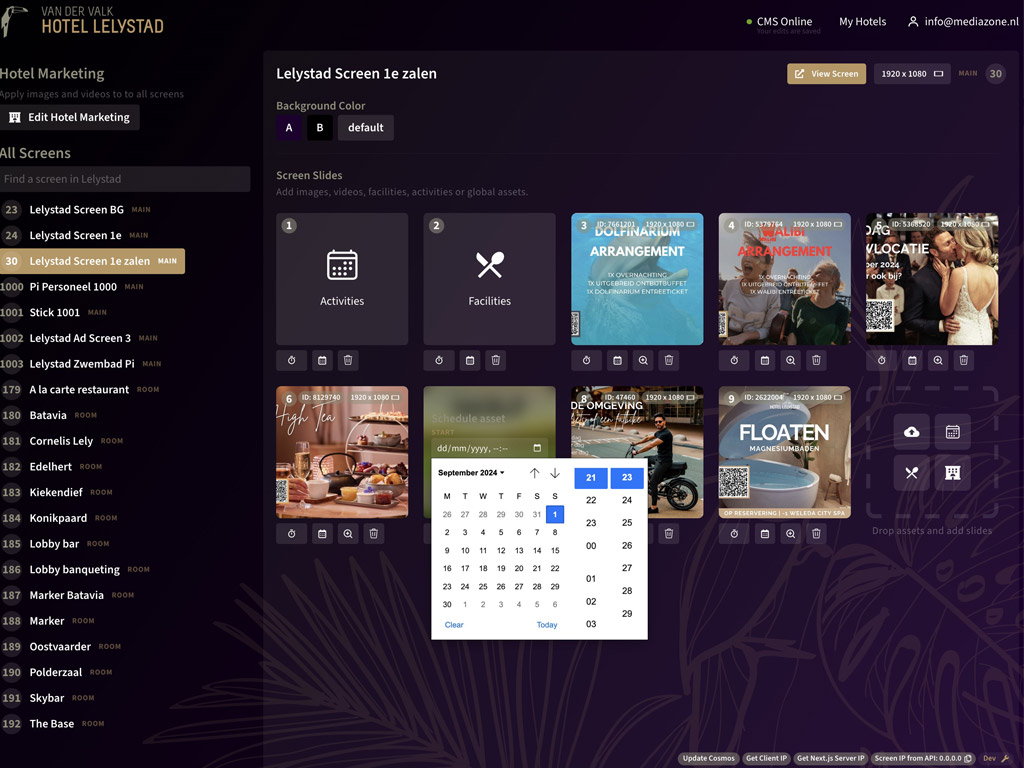The image size is (1024, 768).
Task: Open Activities slide tile
Action: [x=342, y=279]
